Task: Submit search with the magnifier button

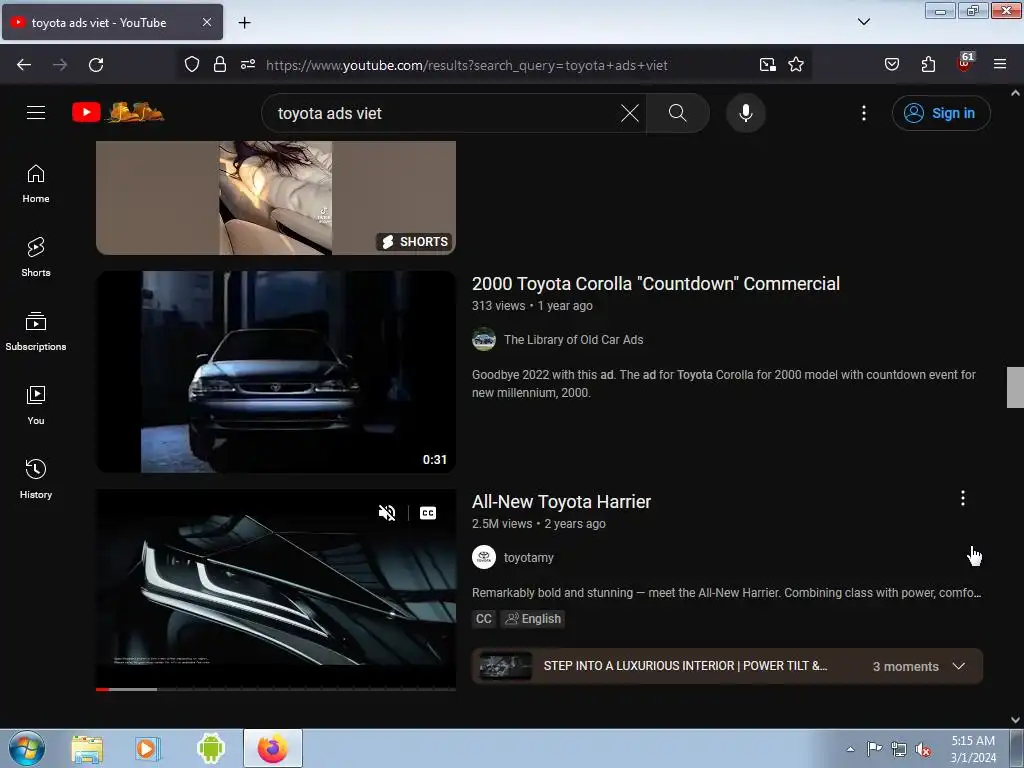Action: (678, 113)
